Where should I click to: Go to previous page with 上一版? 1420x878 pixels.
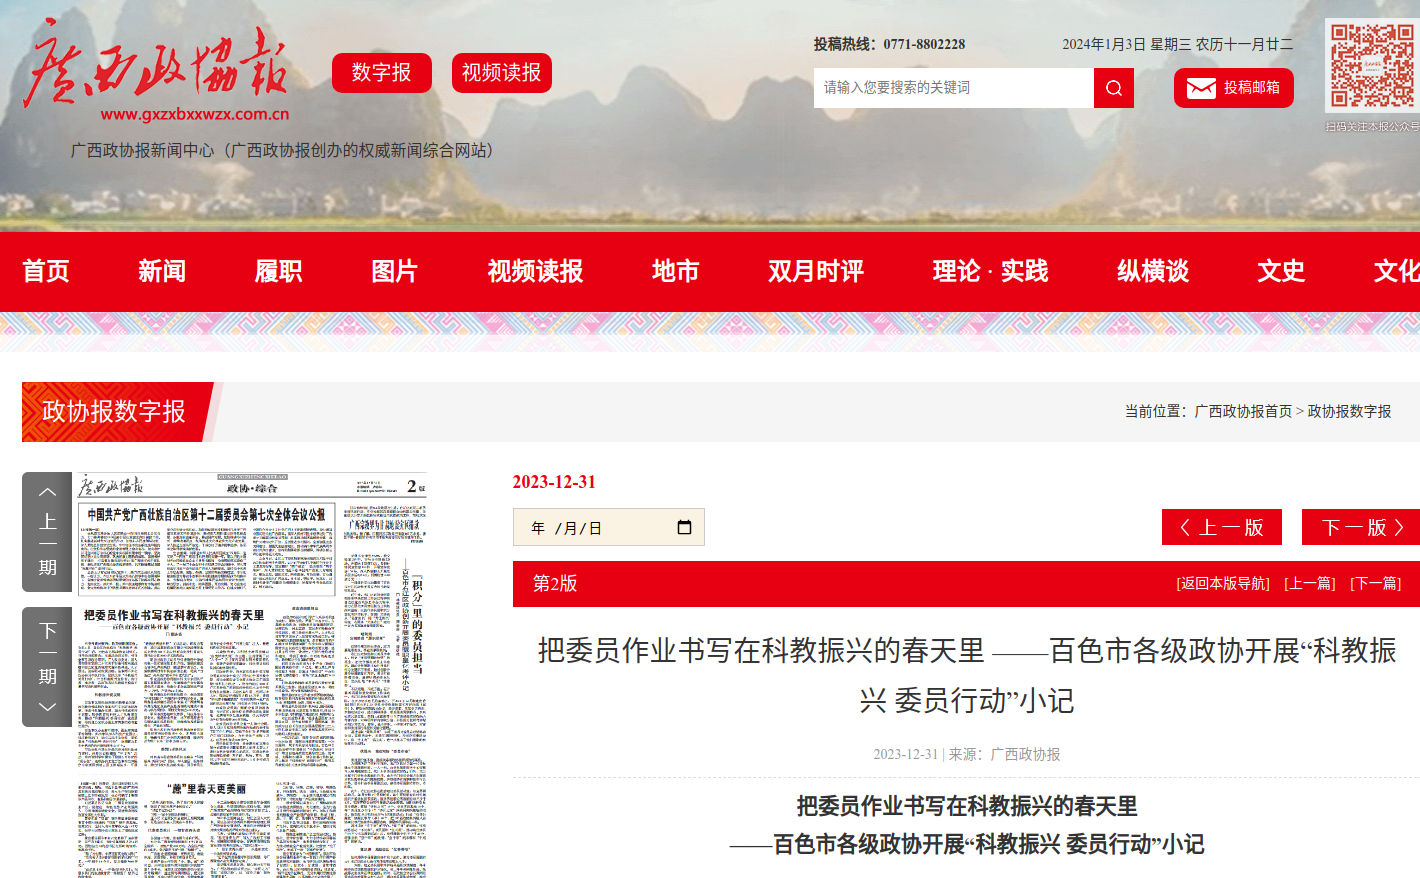click(1221, 527)
